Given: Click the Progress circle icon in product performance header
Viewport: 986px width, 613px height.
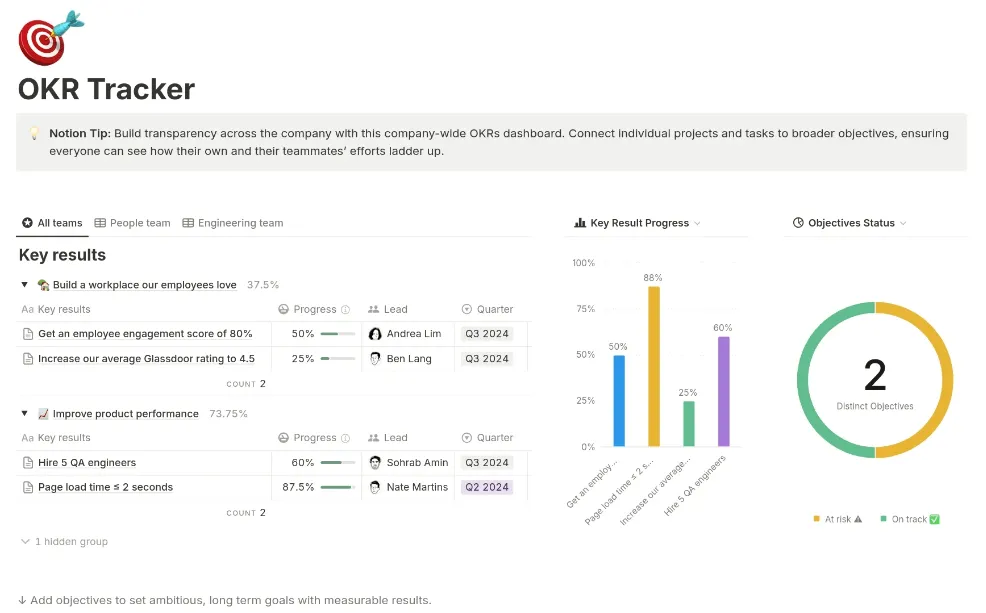Looking at the screenshot, I should point(284,438).
